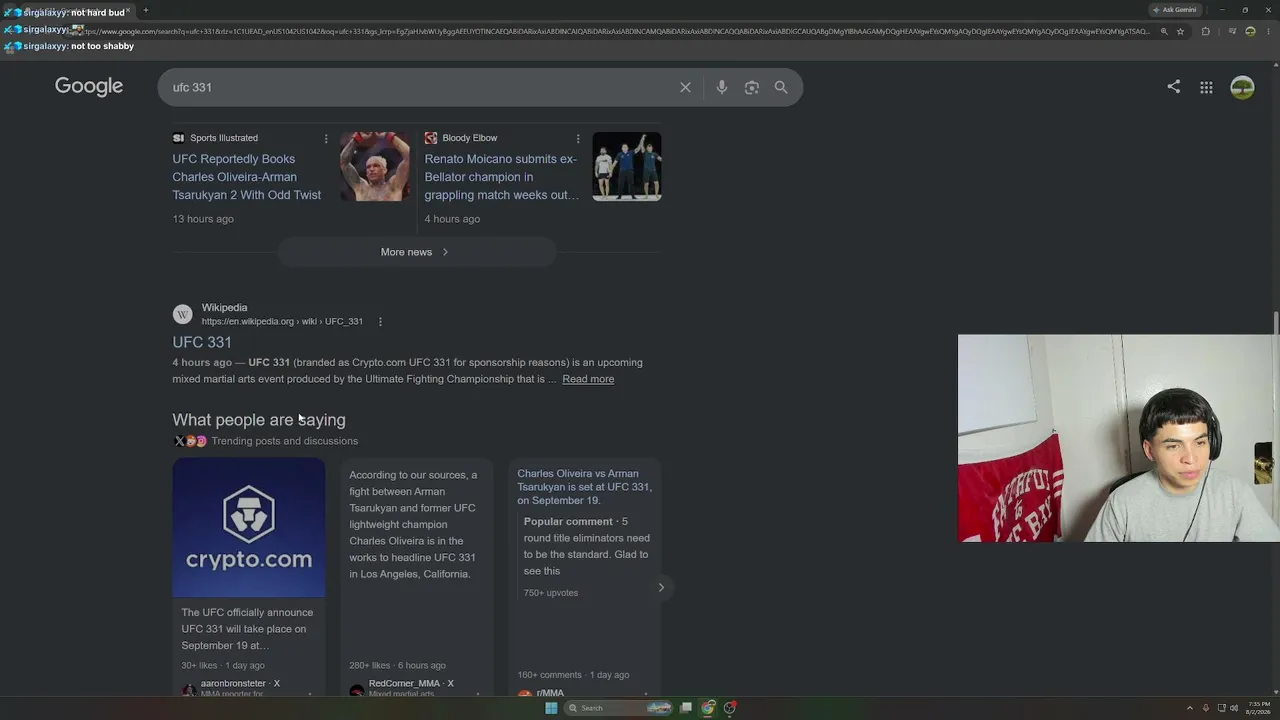The image size is (1280, 720).
Task: Open Chrome's three-dot menu
Action: [1268, 31]
